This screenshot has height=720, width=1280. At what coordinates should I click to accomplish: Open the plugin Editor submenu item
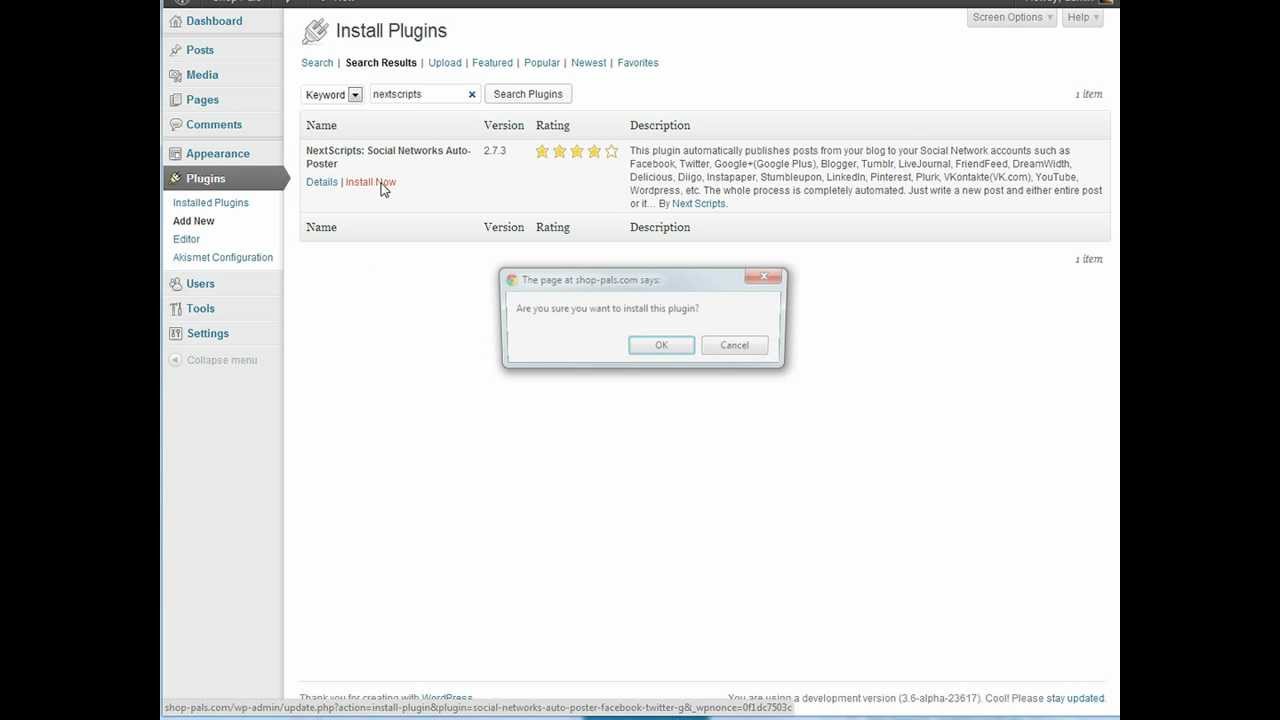pyautogui.click(x=186, y=239)
